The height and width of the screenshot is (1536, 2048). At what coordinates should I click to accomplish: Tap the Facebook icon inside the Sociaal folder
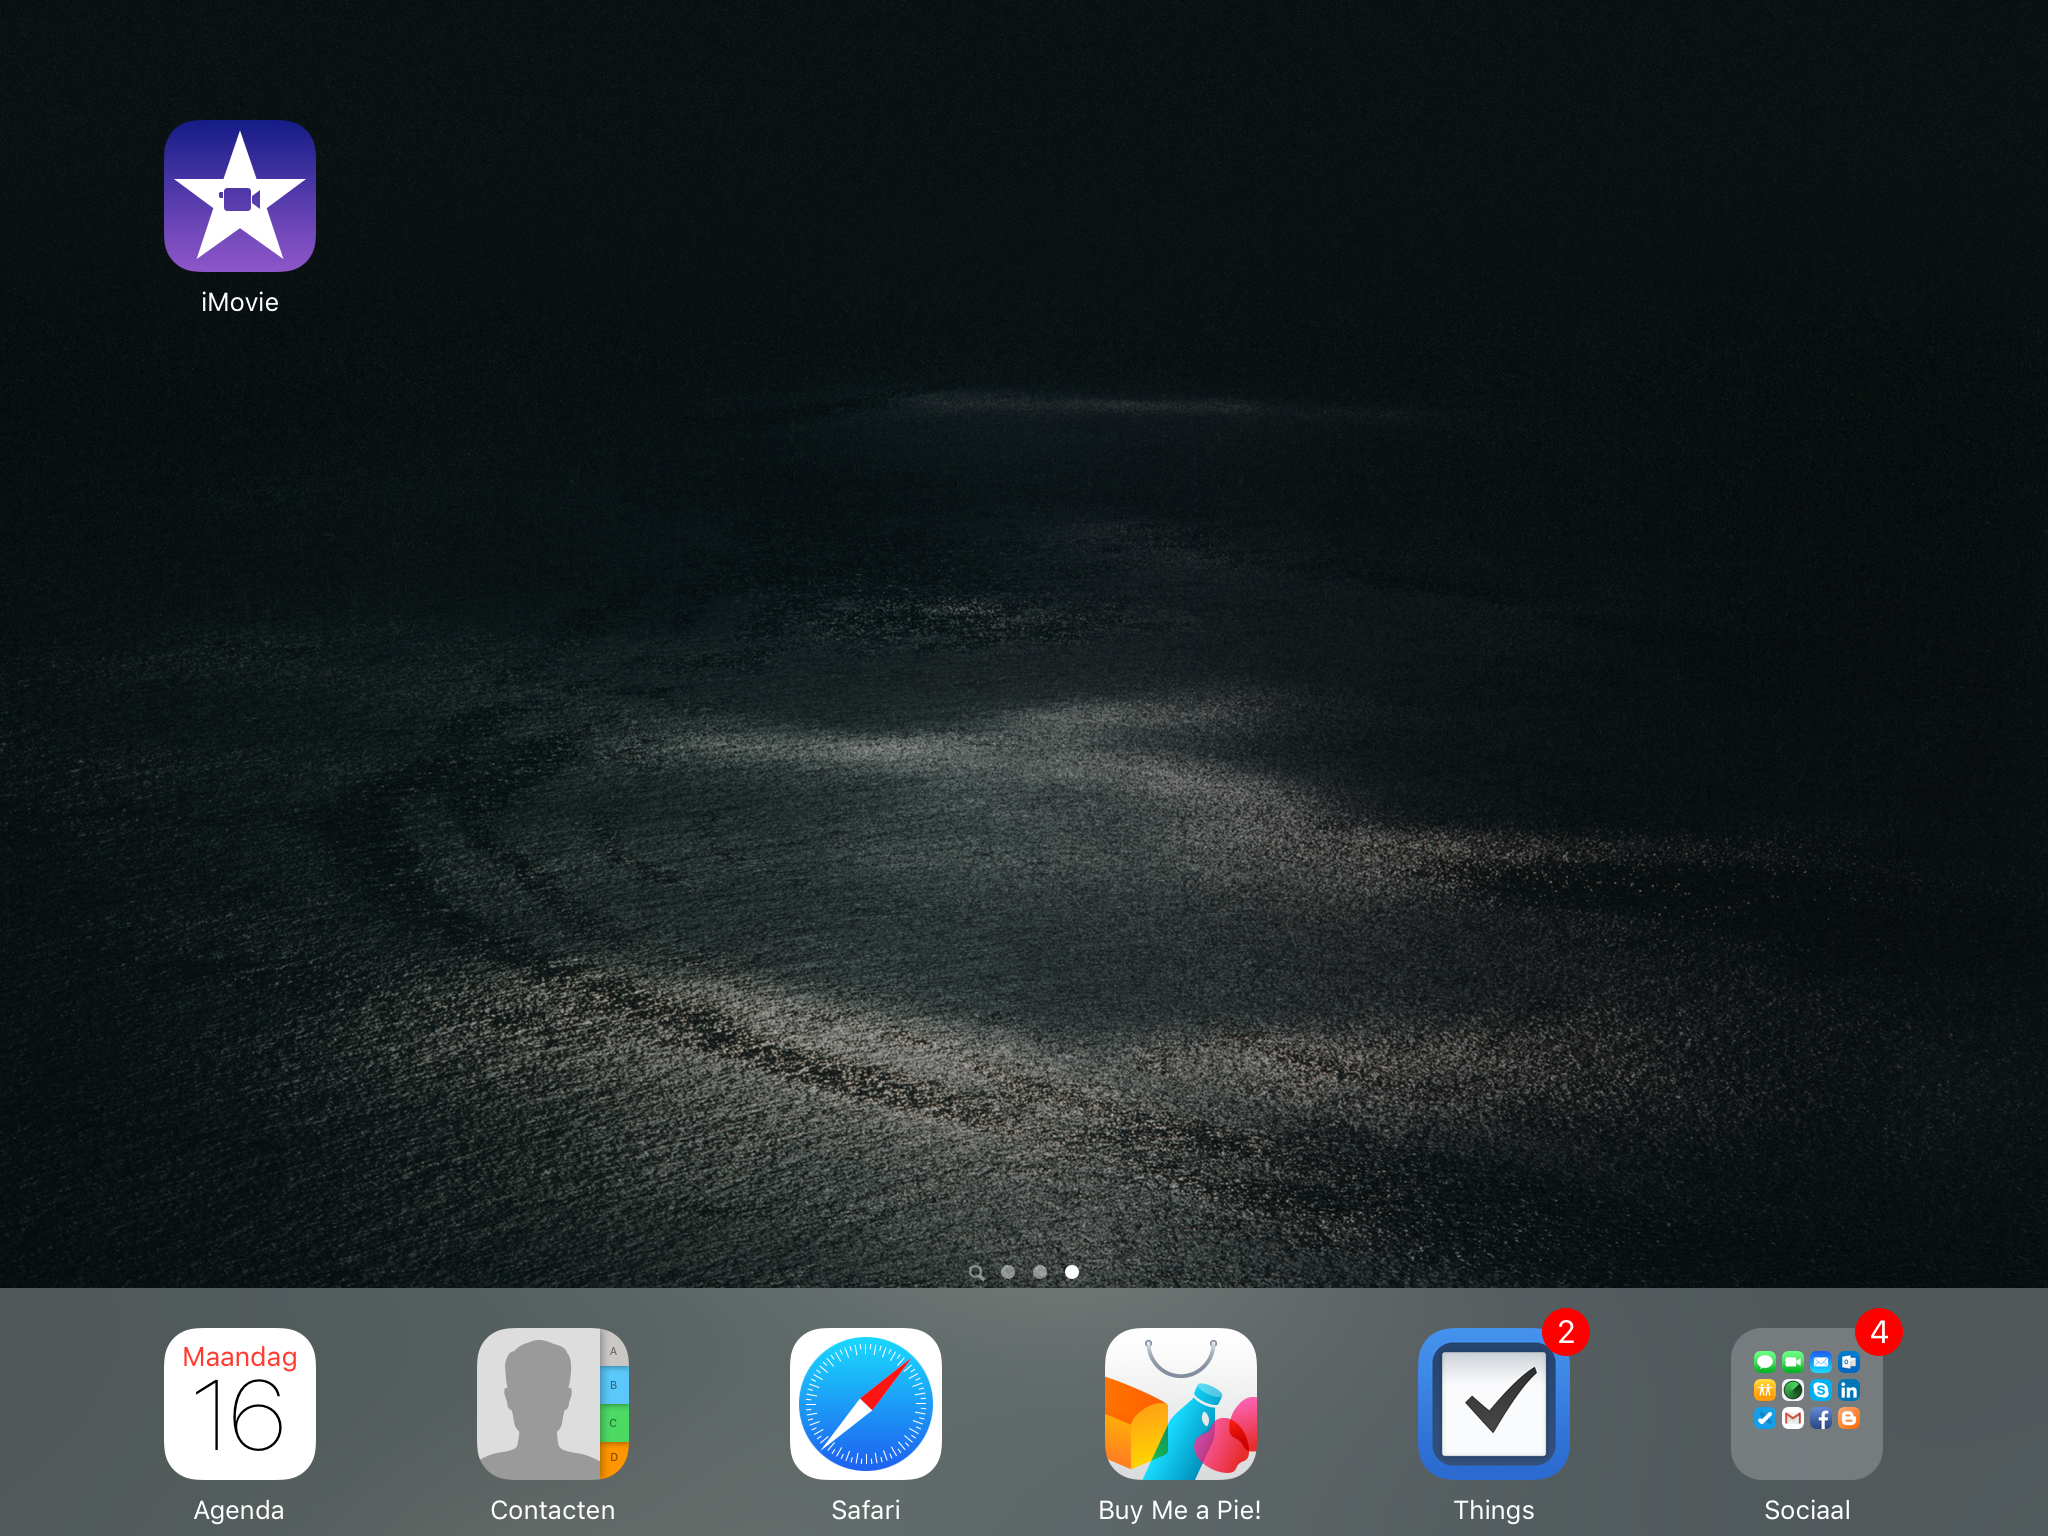coord(1821,1418)
